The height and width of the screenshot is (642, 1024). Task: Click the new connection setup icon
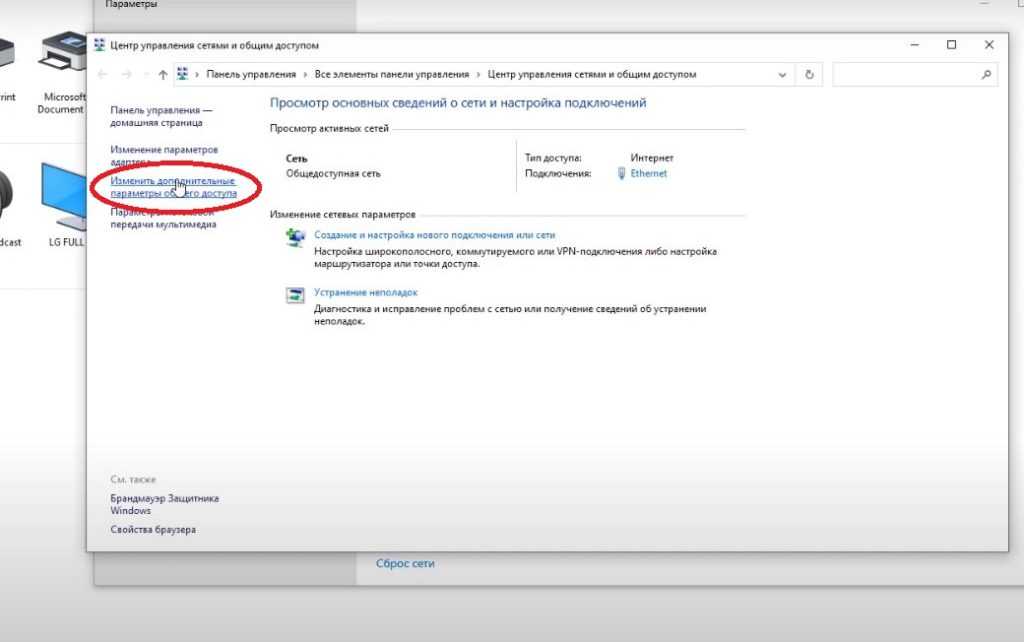pos(296,238)
